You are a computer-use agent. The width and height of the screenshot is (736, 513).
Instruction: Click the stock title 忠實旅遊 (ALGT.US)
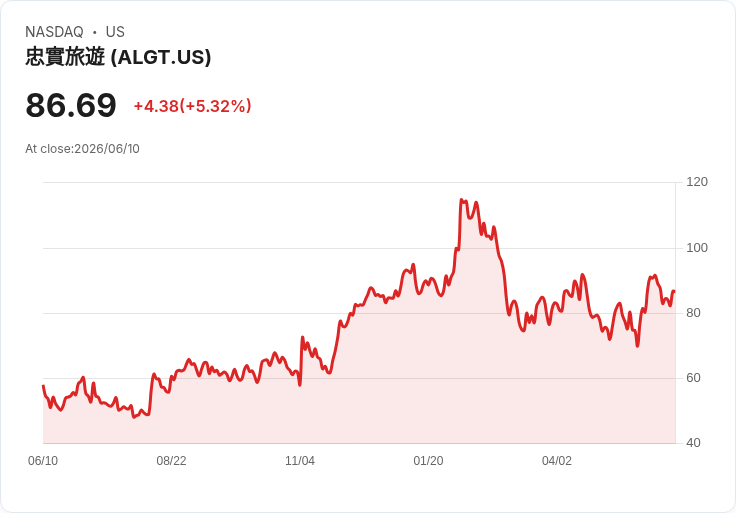118,57
